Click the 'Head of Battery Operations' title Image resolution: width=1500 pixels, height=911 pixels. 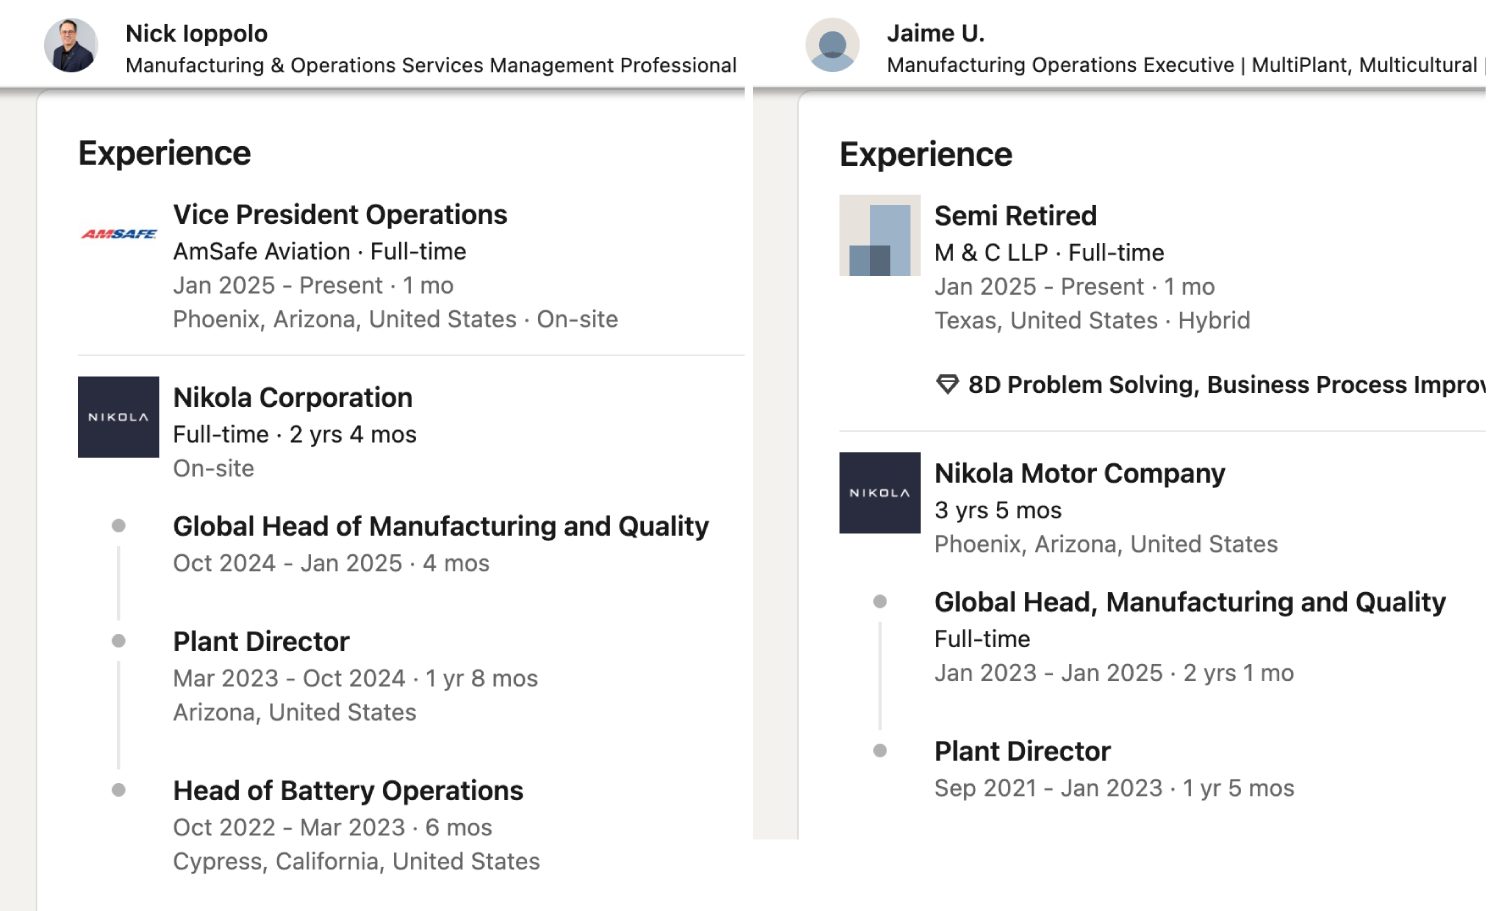pos(348,790)
